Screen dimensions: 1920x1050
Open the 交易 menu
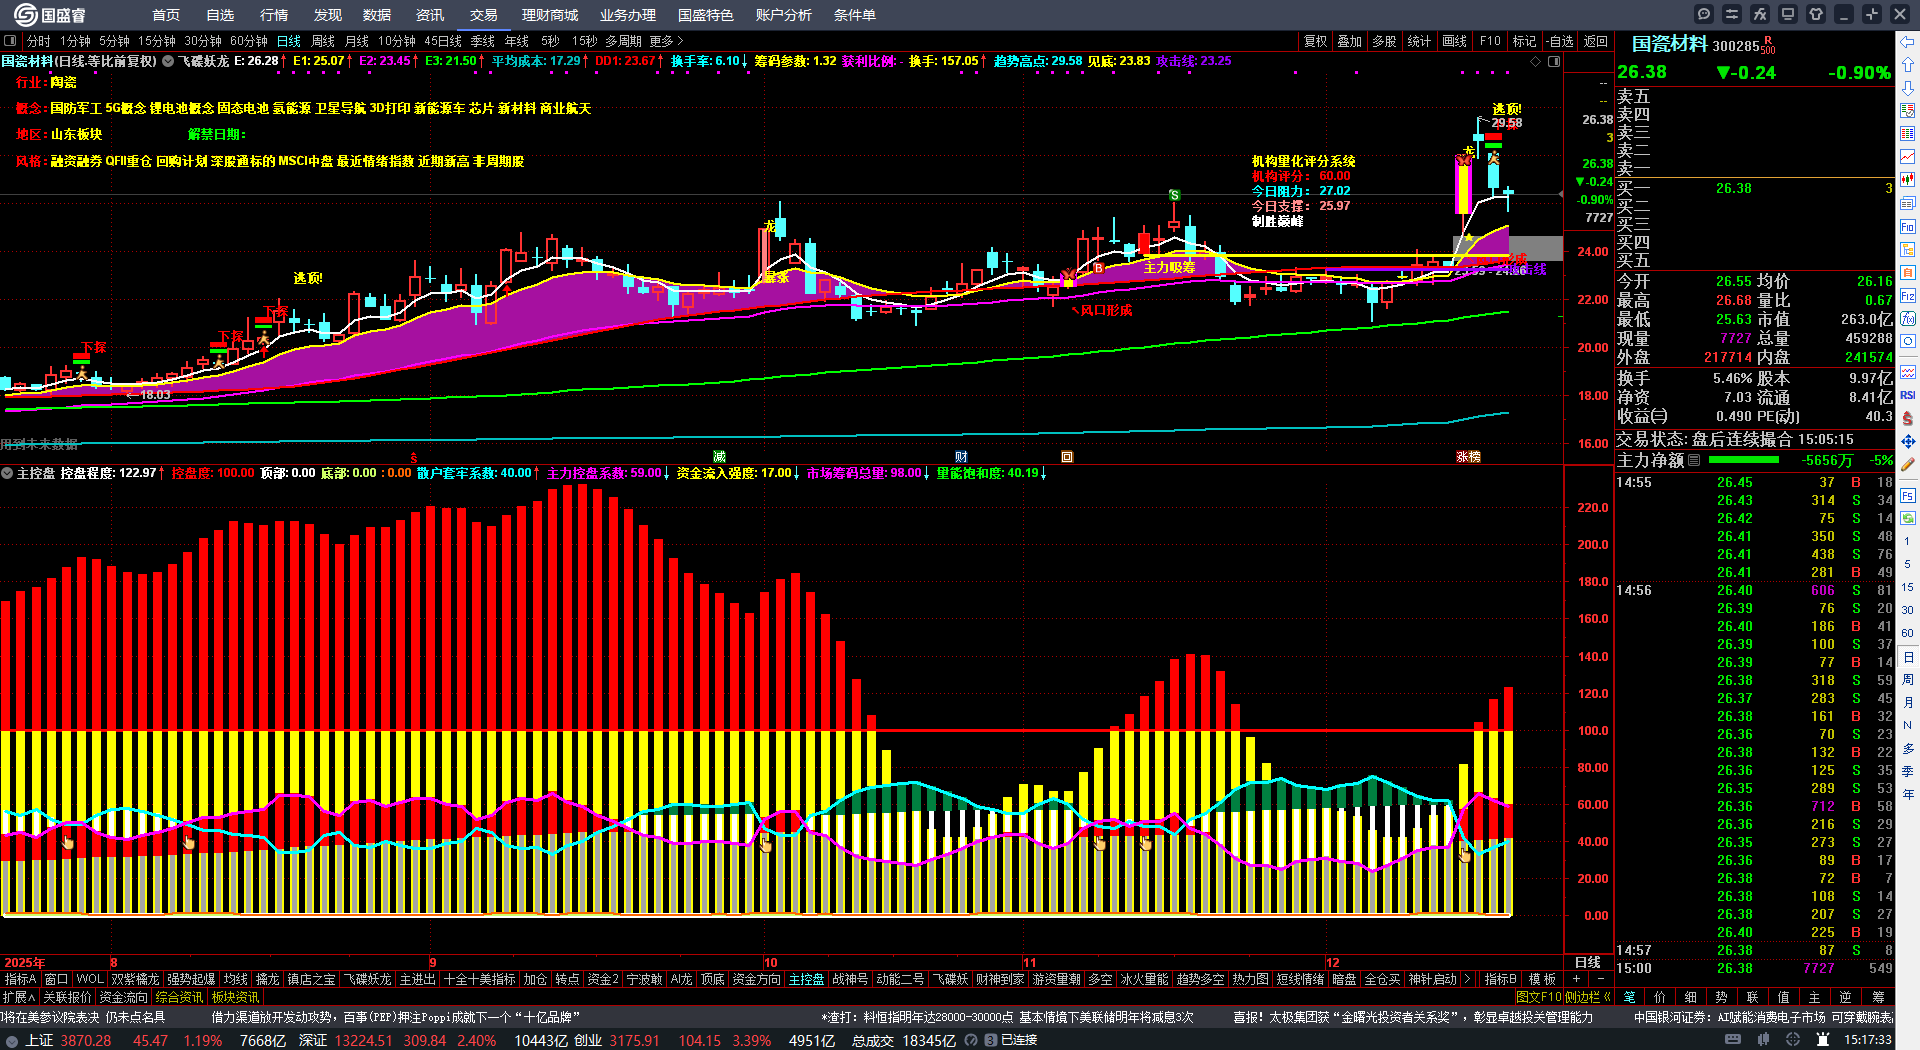pos(484,15)
